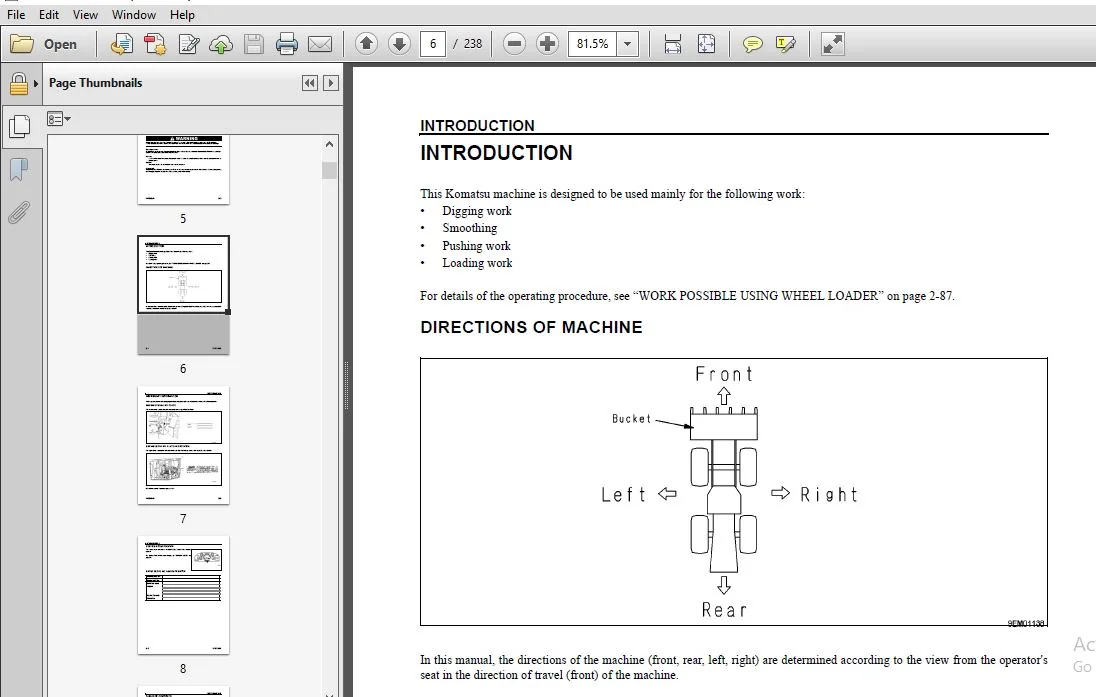Click thumbnails scrollbar up arrow
Viewport: 1096px width, 697px height.
click(329, 144)
